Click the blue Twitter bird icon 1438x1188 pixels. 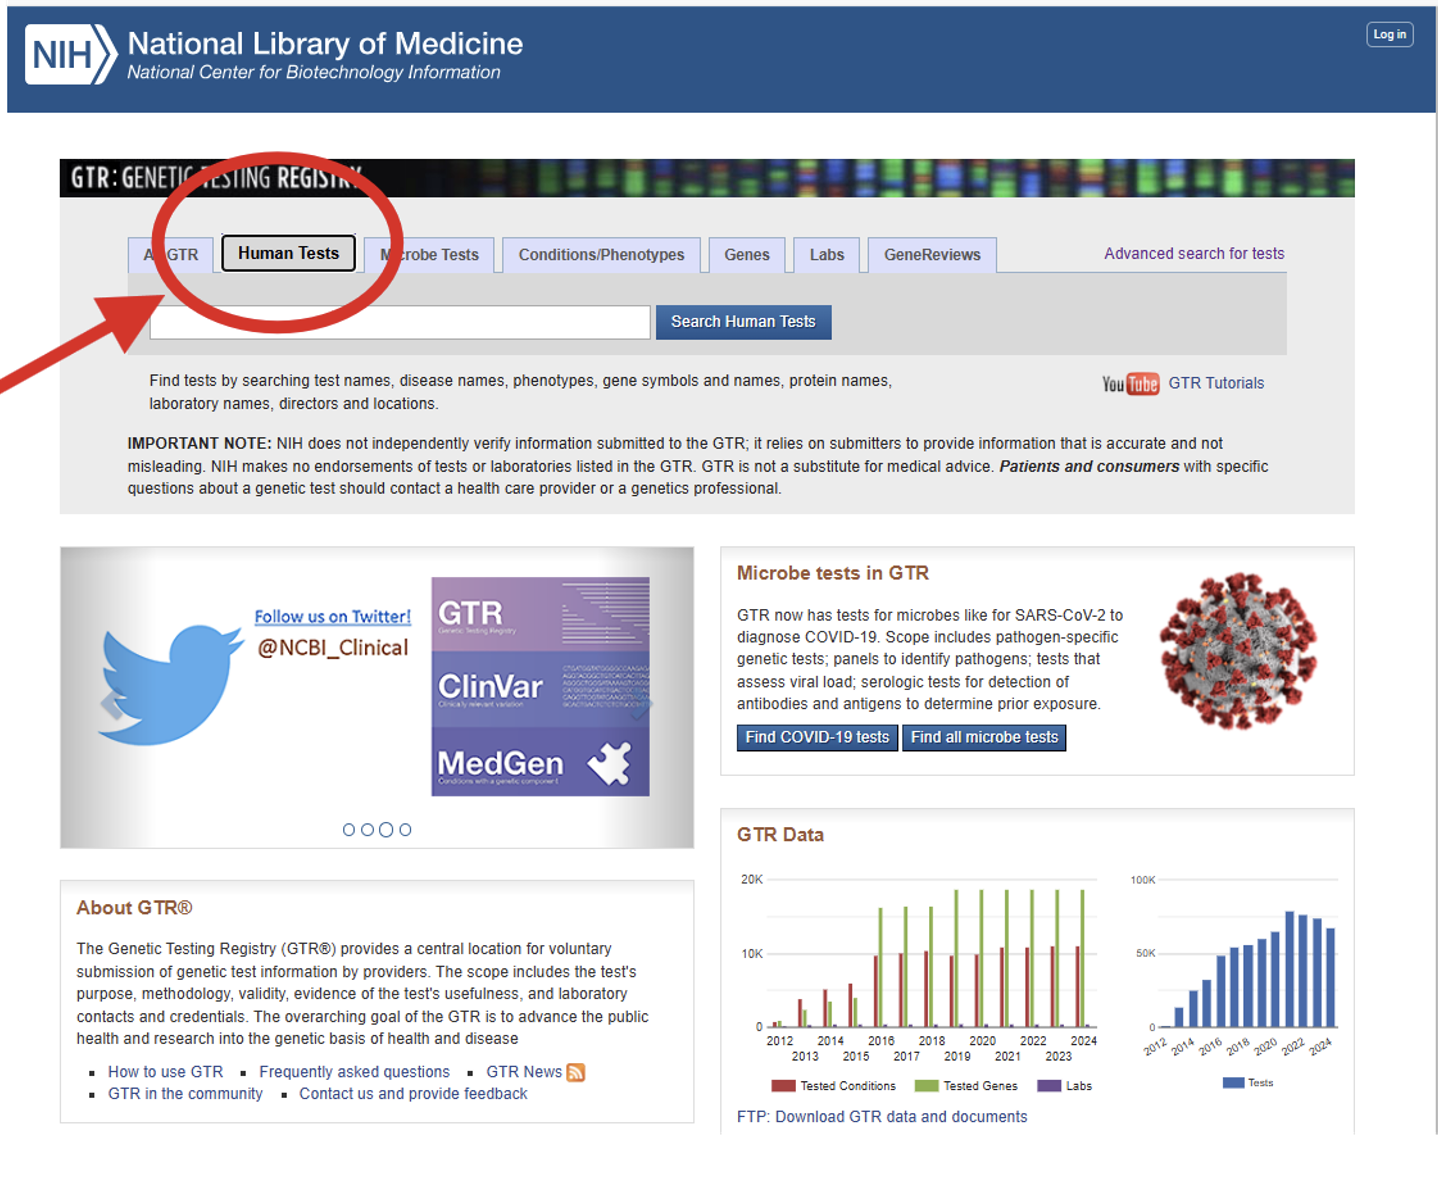click(172, 682)
